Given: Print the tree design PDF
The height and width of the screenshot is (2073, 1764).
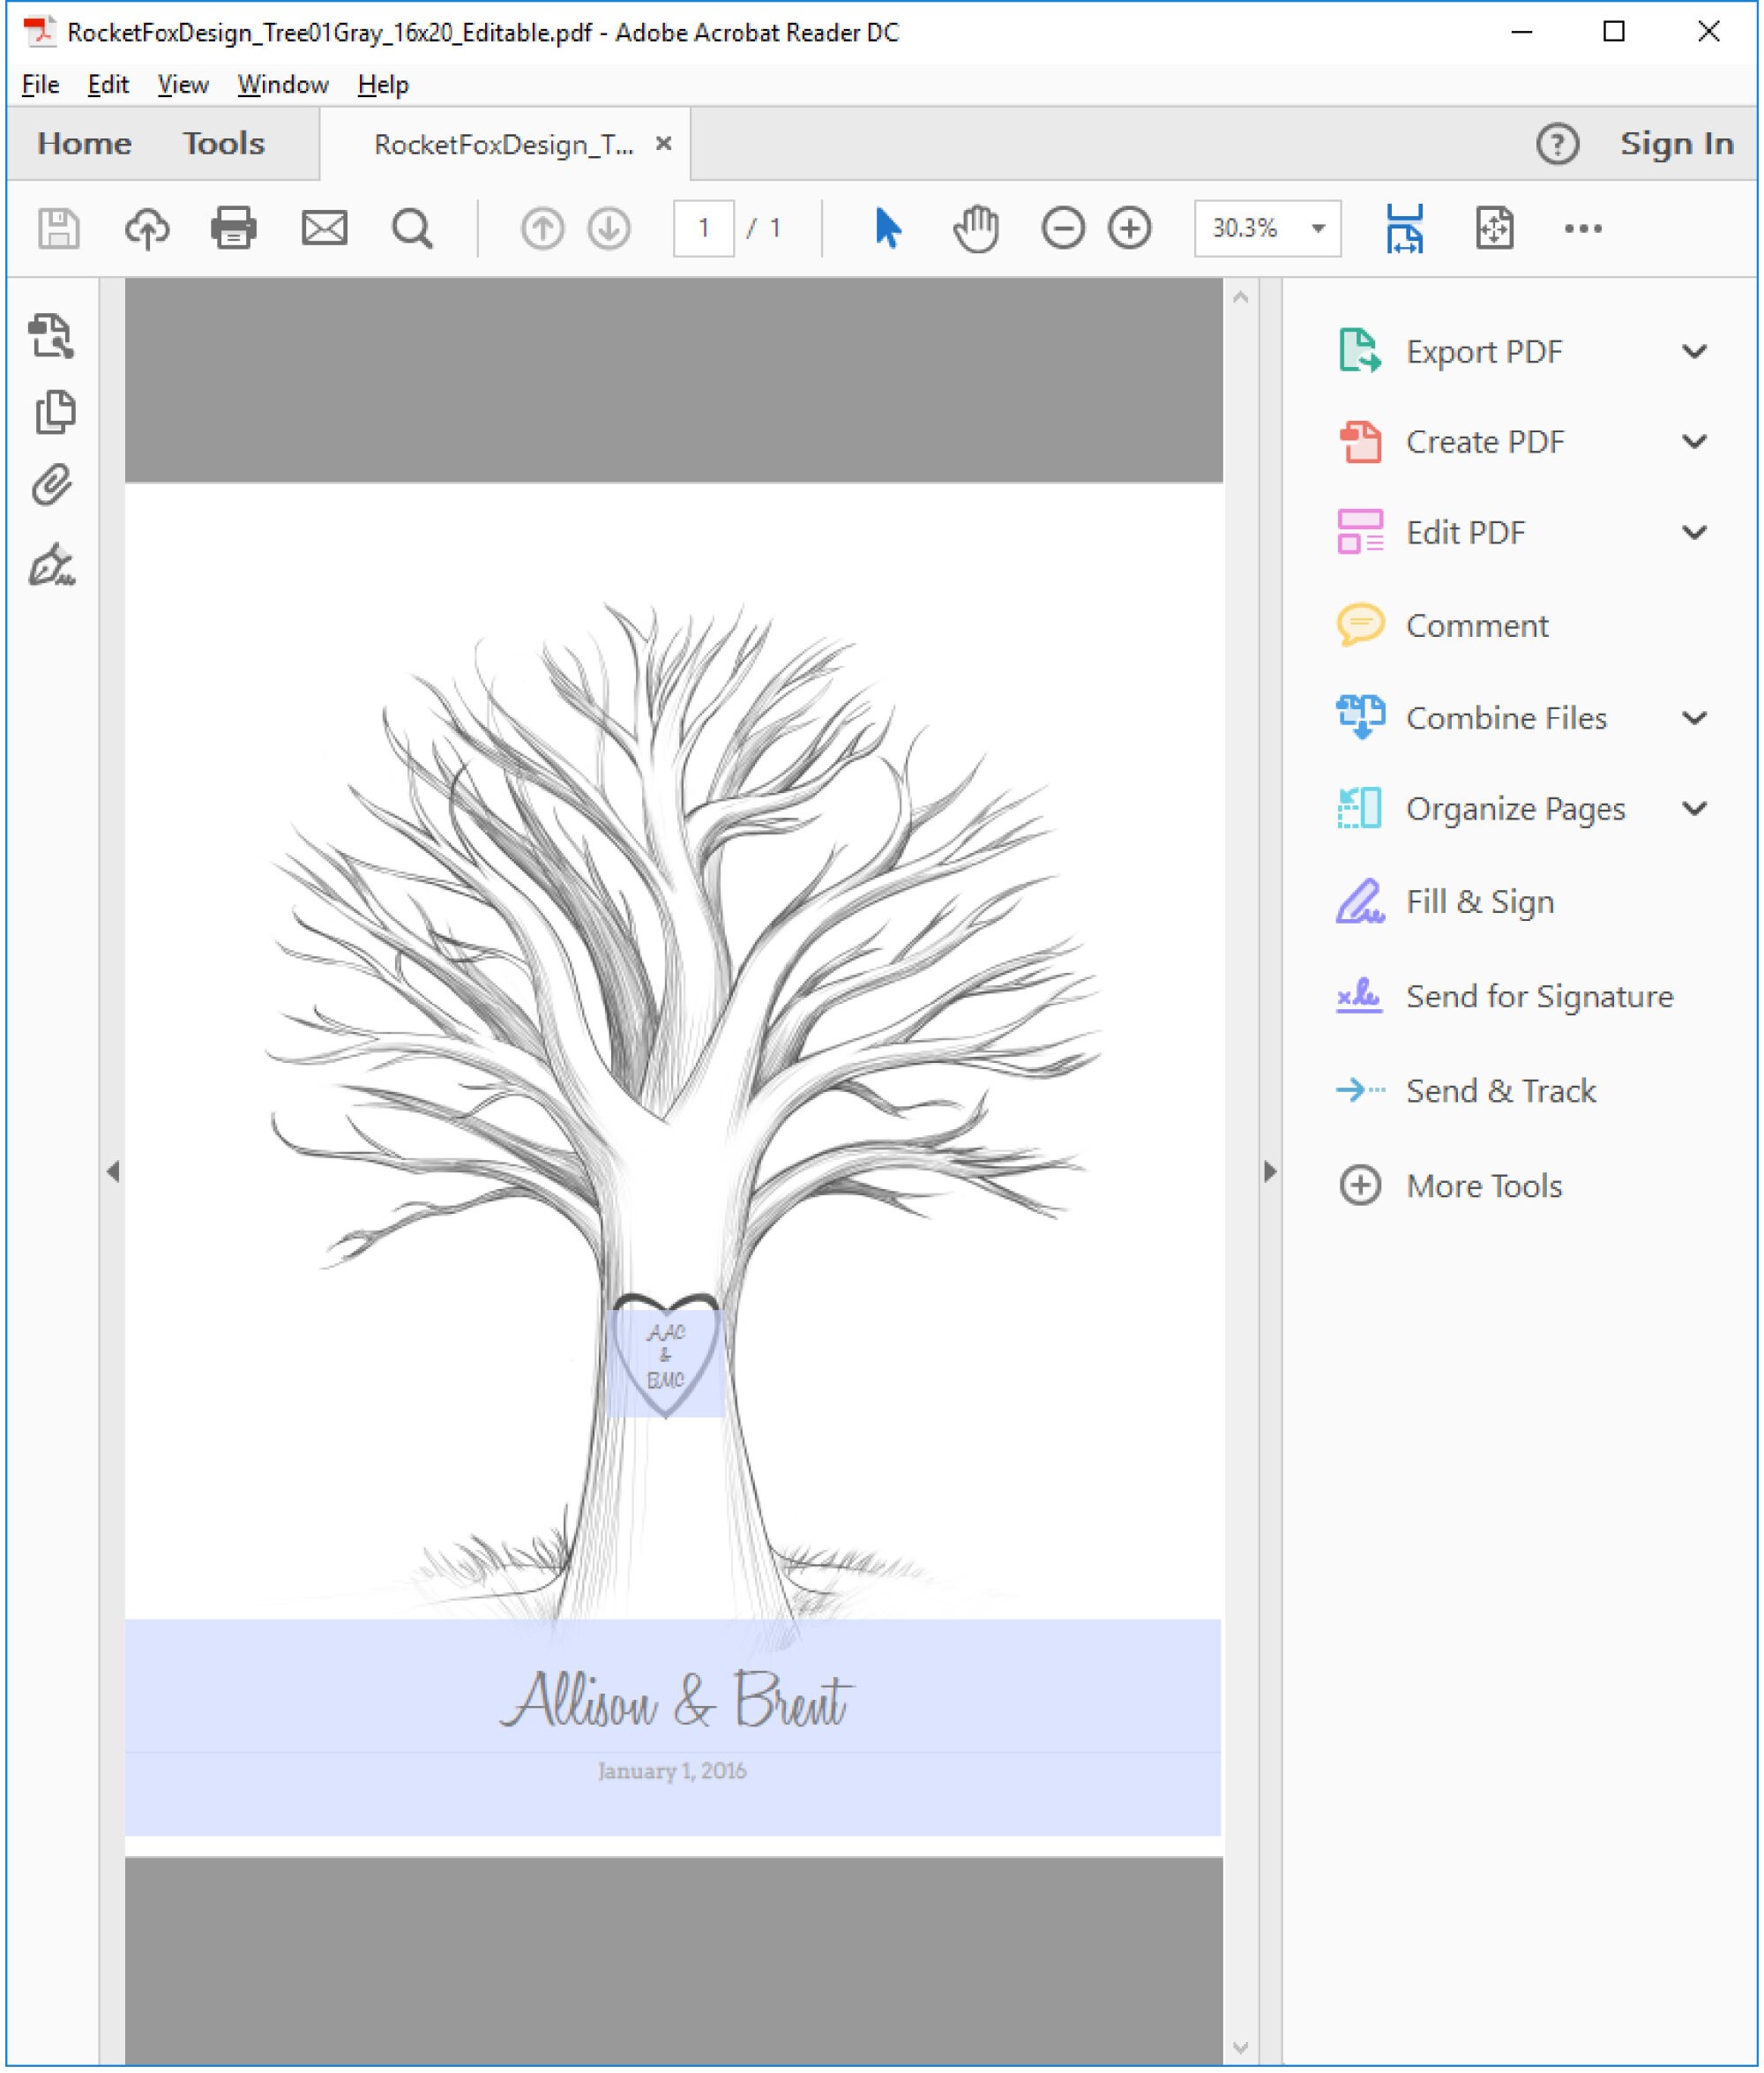Looking at the screenshot, I should (233, 228).
